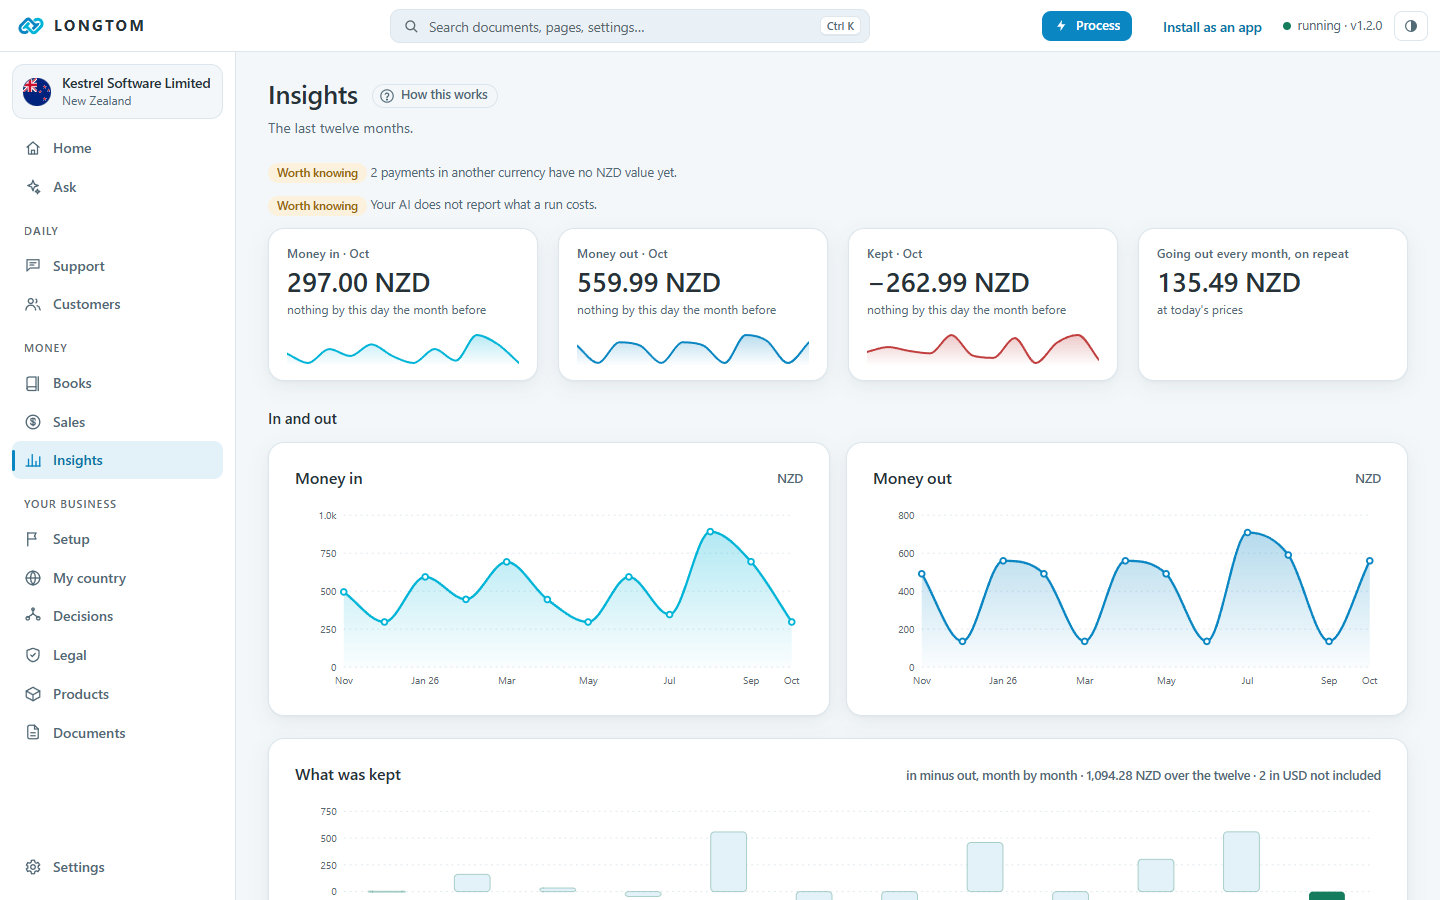Click the Insights bar chart icon
This screenshot has width=1440, height=900.
[33, 460]
